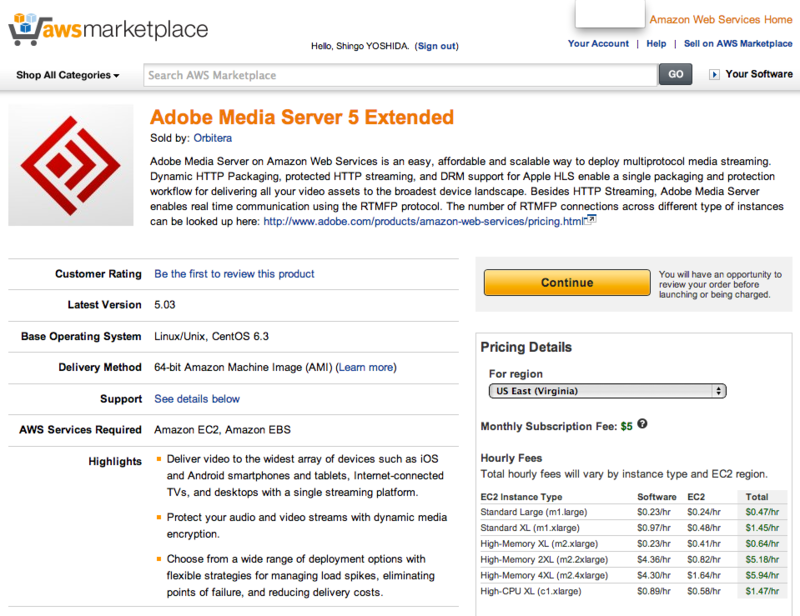This screenshot has height=616, width=800.
Task: Click the $0.47/hr total price
Action: click(762, 512)
